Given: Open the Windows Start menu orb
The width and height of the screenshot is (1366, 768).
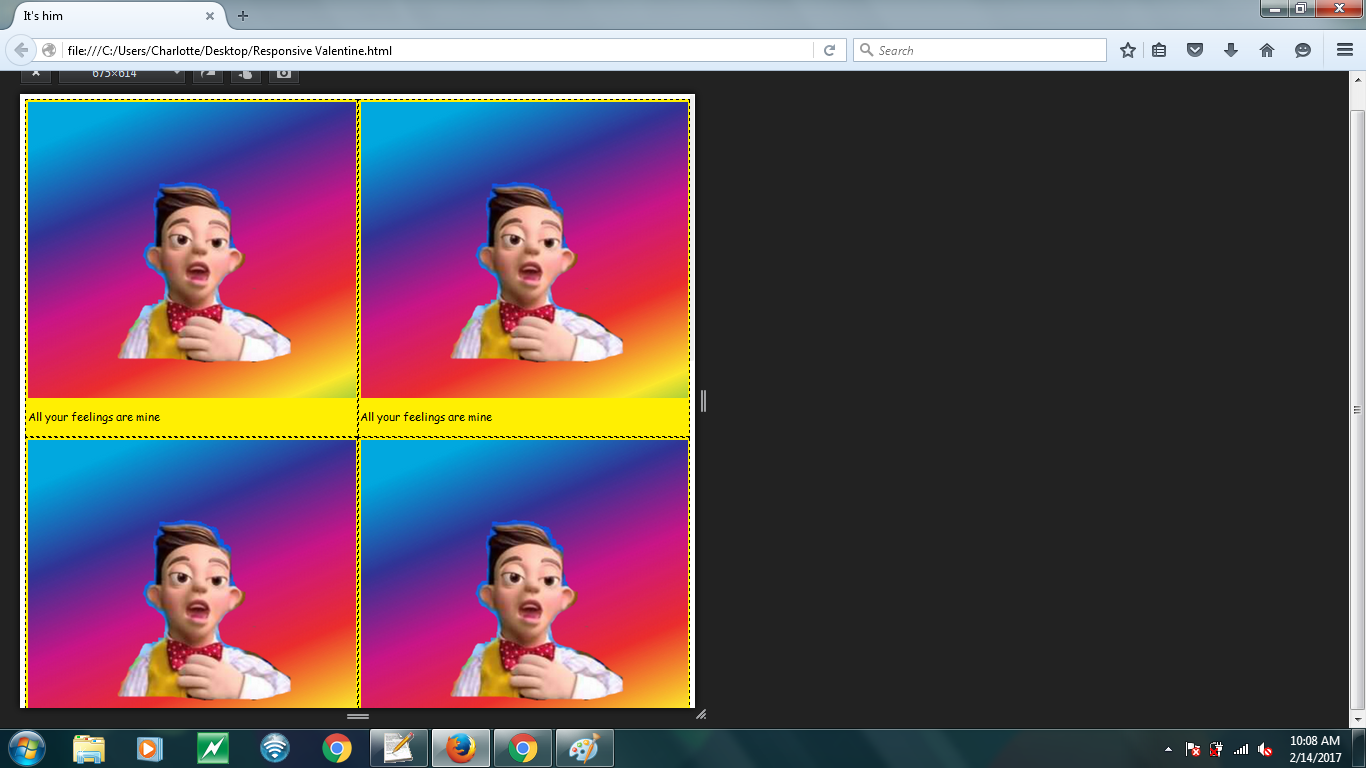Looking at the screenshot, I should [25, 748].
